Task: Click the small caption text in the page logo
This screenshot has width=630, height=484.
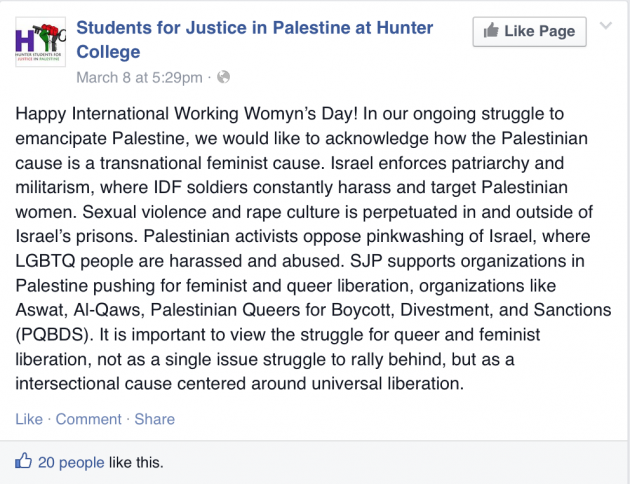Action: [x=38, y=56]
